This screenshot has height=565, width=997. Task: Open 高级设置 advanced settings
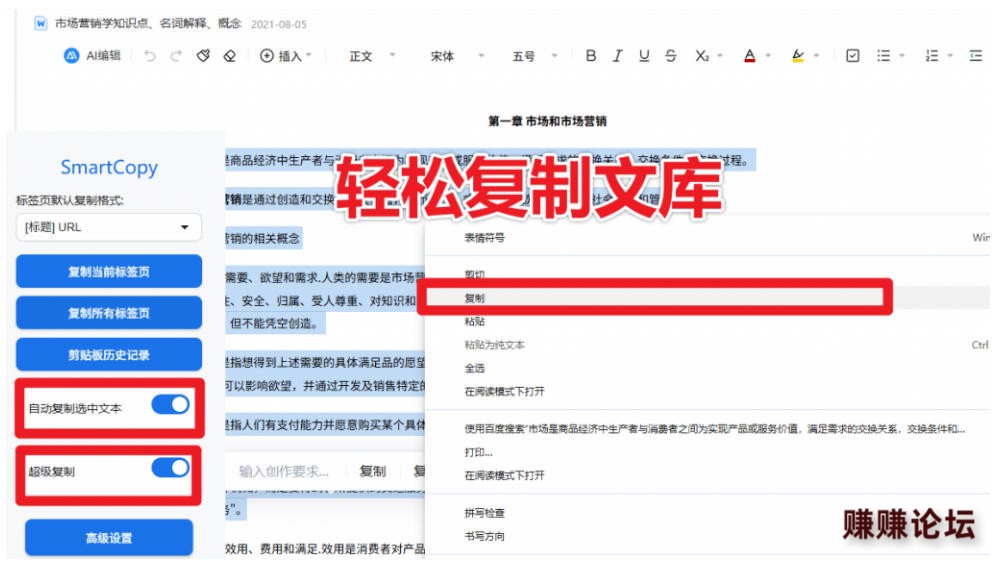tap(109, 538)
